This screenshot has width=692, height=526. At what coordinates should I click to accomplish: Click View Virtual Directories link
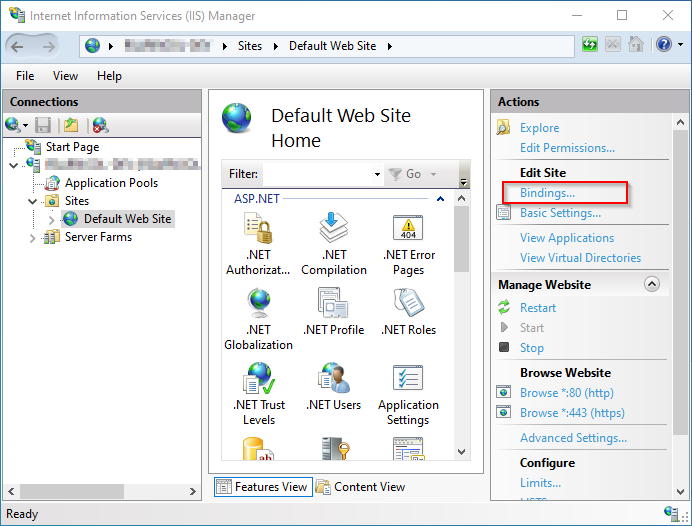click(x=580, y=257)
